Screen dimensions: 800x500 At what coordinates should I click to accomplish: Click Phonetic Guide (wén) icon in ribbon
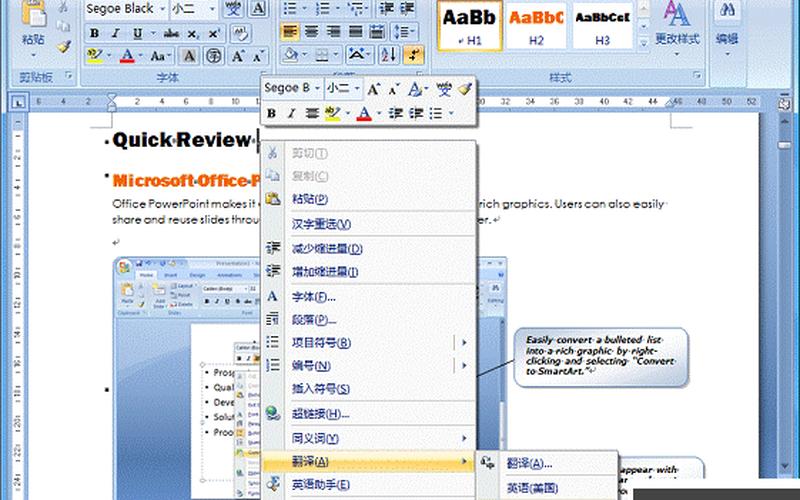(x=233, y=9)
